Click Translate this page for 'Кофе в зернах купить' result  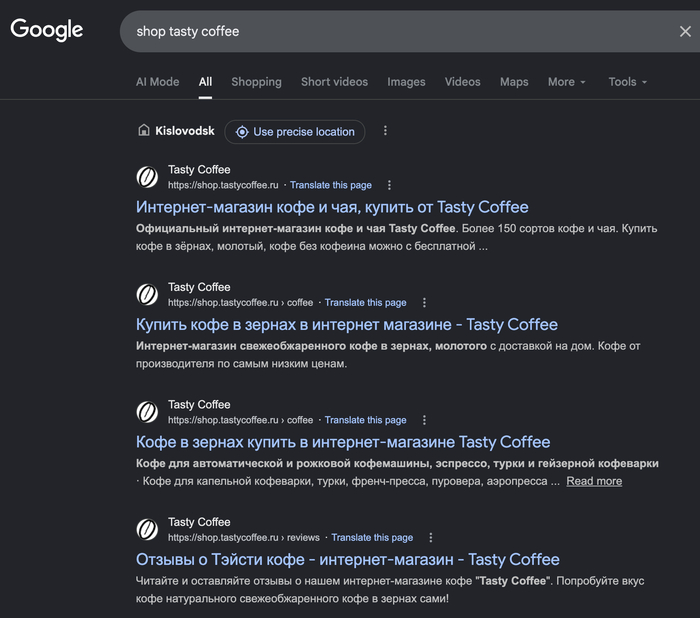pos(366,420)
